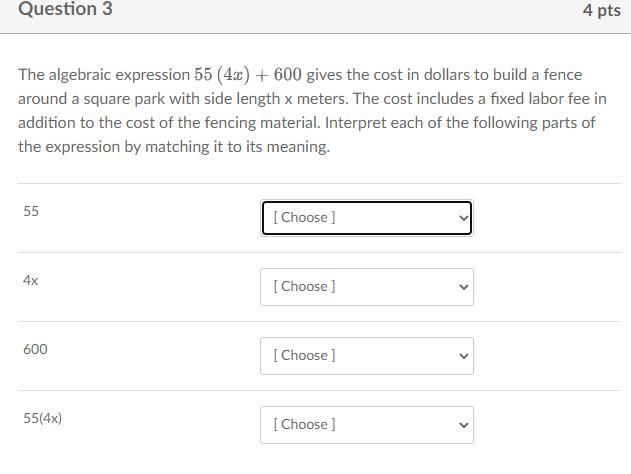Click "[Choose]" text in the second dropdown
This screenshot has width=631, height=474.
[304, 286]
